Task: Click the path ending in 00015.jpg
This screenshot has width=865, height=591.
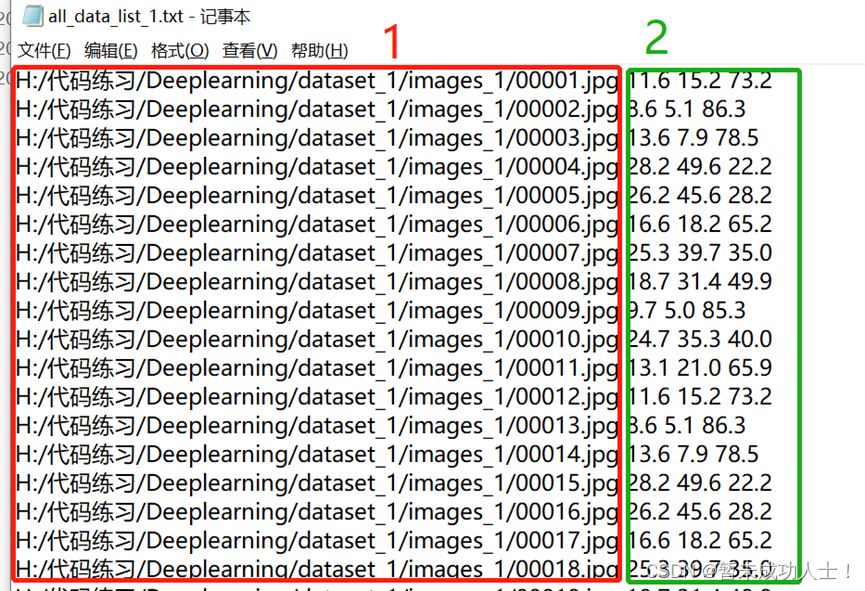Action: [317, 483]
